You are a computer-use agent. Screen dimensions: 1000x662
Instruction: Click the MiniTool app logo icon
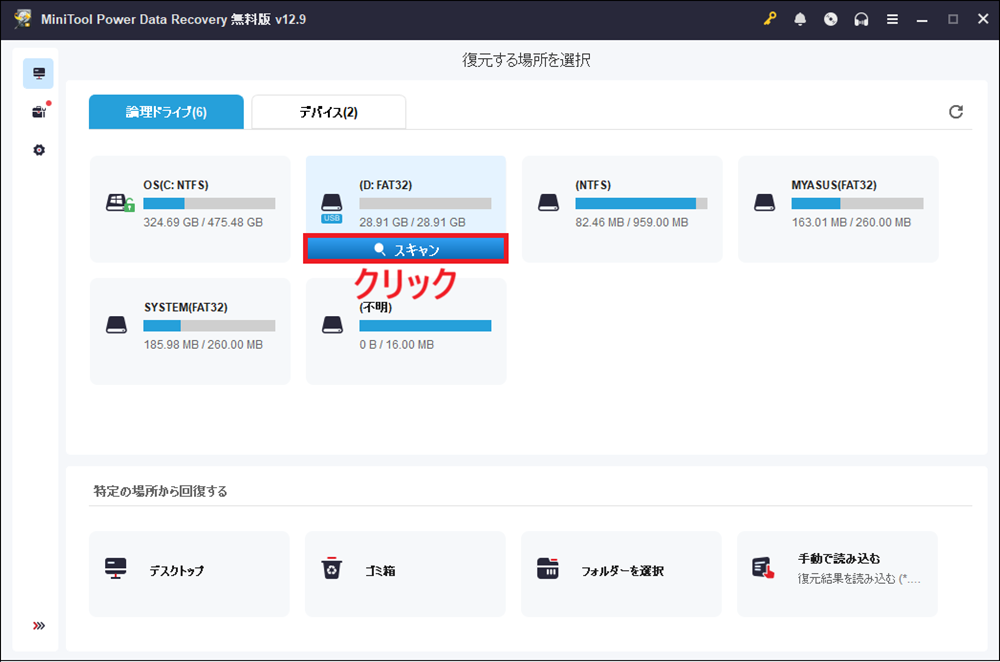[23, 18]
